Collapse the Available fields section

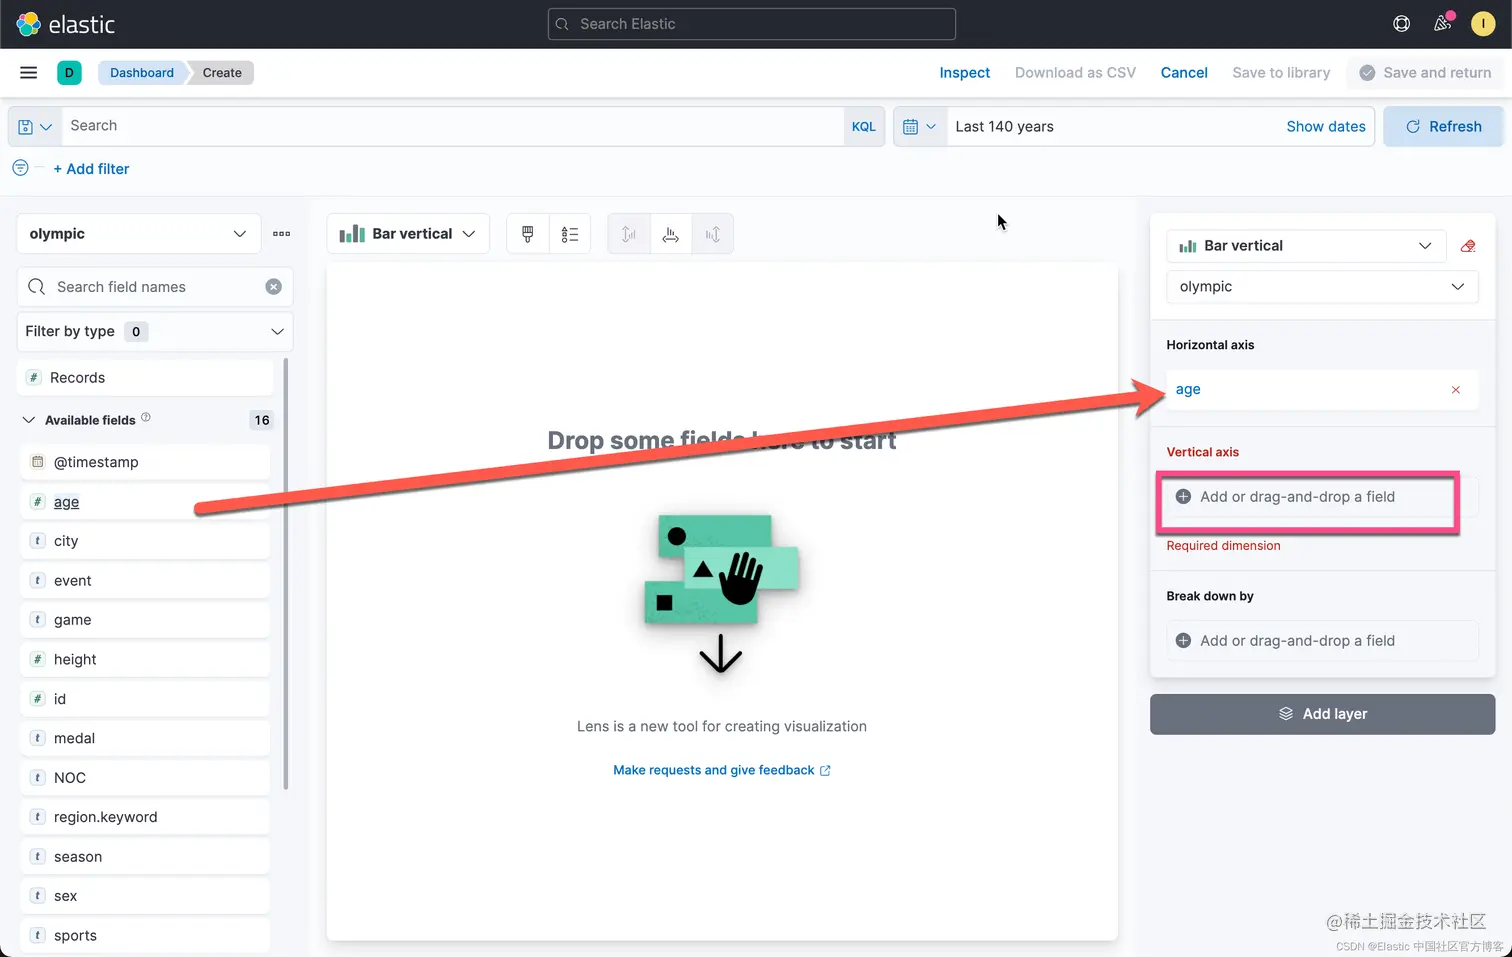[x=28, y=420]
